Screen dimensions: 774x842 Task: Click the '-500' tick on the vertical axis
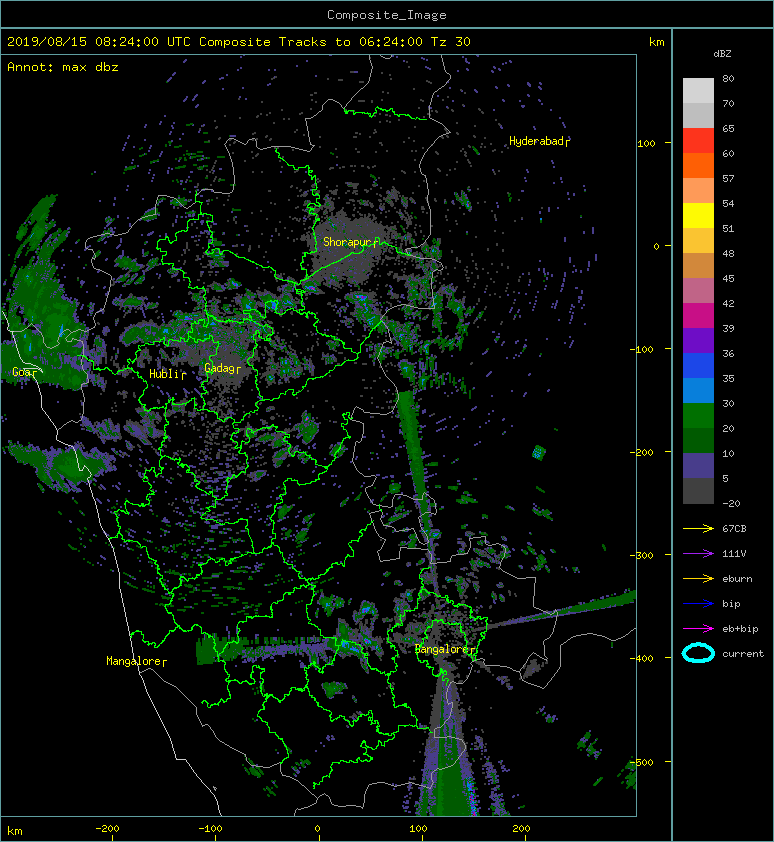click(642, 763)
